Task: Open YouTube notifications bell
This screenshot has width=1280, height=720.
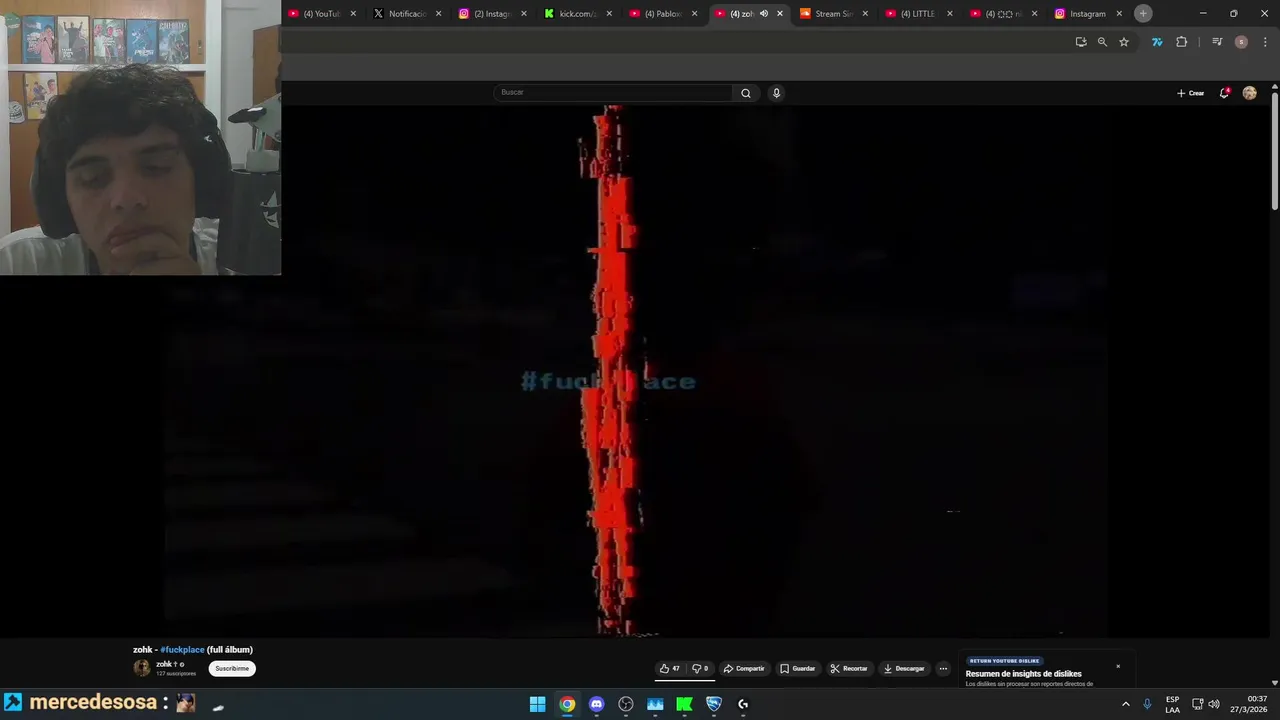Action: [1224, 93]
